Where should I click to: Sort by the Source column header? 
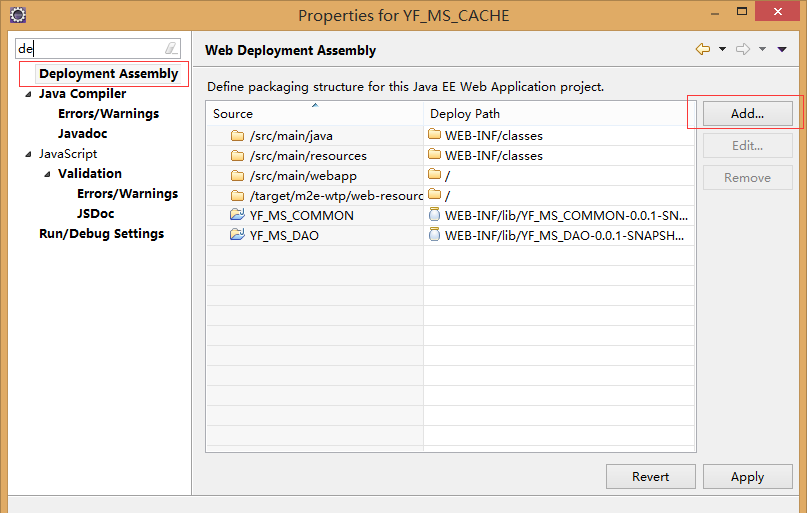[315, 113]
